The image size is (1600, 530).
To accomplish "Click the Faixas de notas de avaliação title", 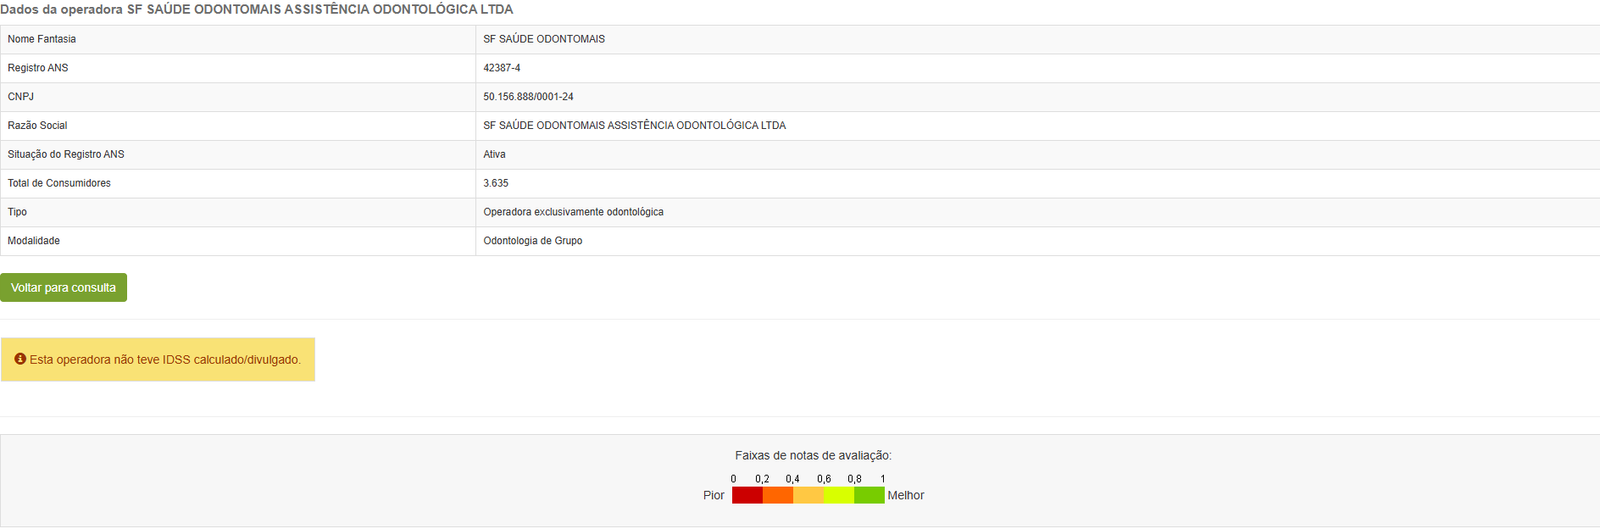I will coord(813,455).
